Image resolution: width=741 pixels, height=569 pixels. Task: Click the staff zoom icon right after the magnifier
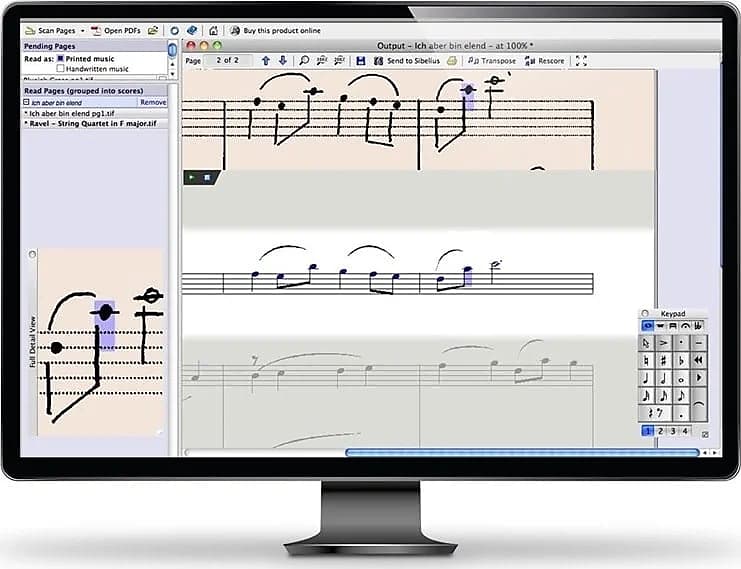pos(322,60)
